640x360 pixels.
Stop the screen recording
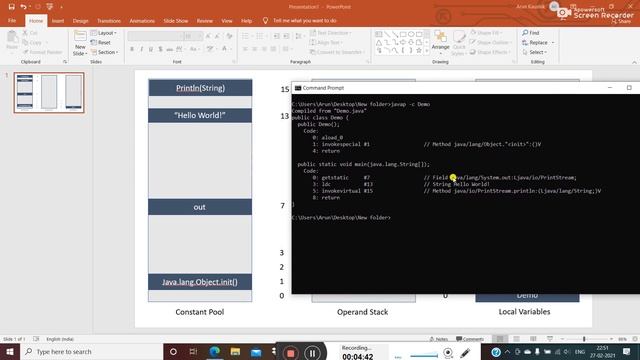290,353
